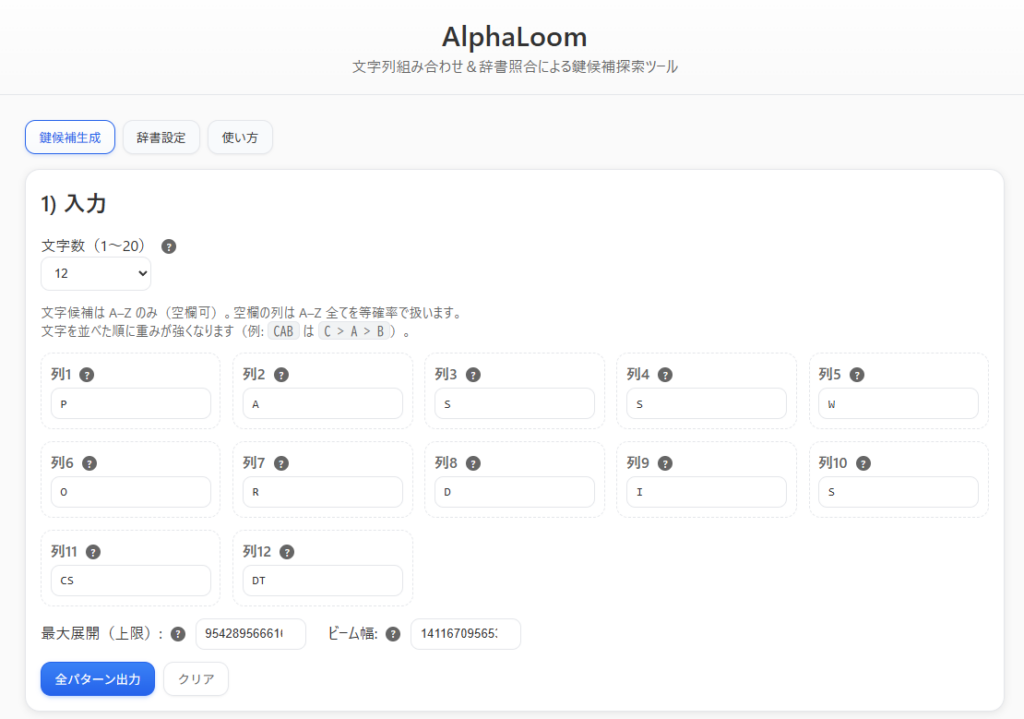Viewport: 1024px width, 719px height.
Task: Click the クリア button
Action: [196, 679]
